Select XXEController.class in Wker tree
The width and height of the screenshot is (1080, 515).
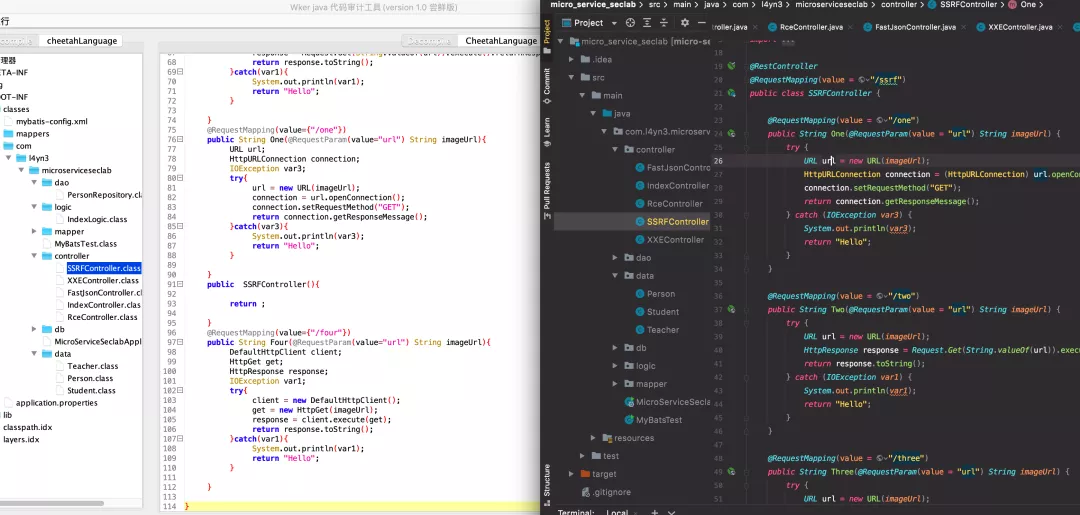(x=103, y=280)
